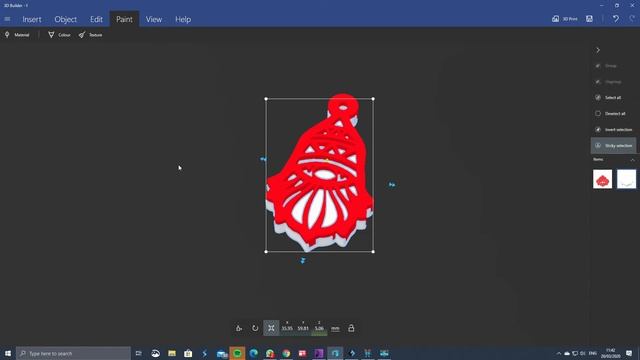The image size is (640, 360).
Task: Edit the Y dimension value 59.81
Action: 303,328
